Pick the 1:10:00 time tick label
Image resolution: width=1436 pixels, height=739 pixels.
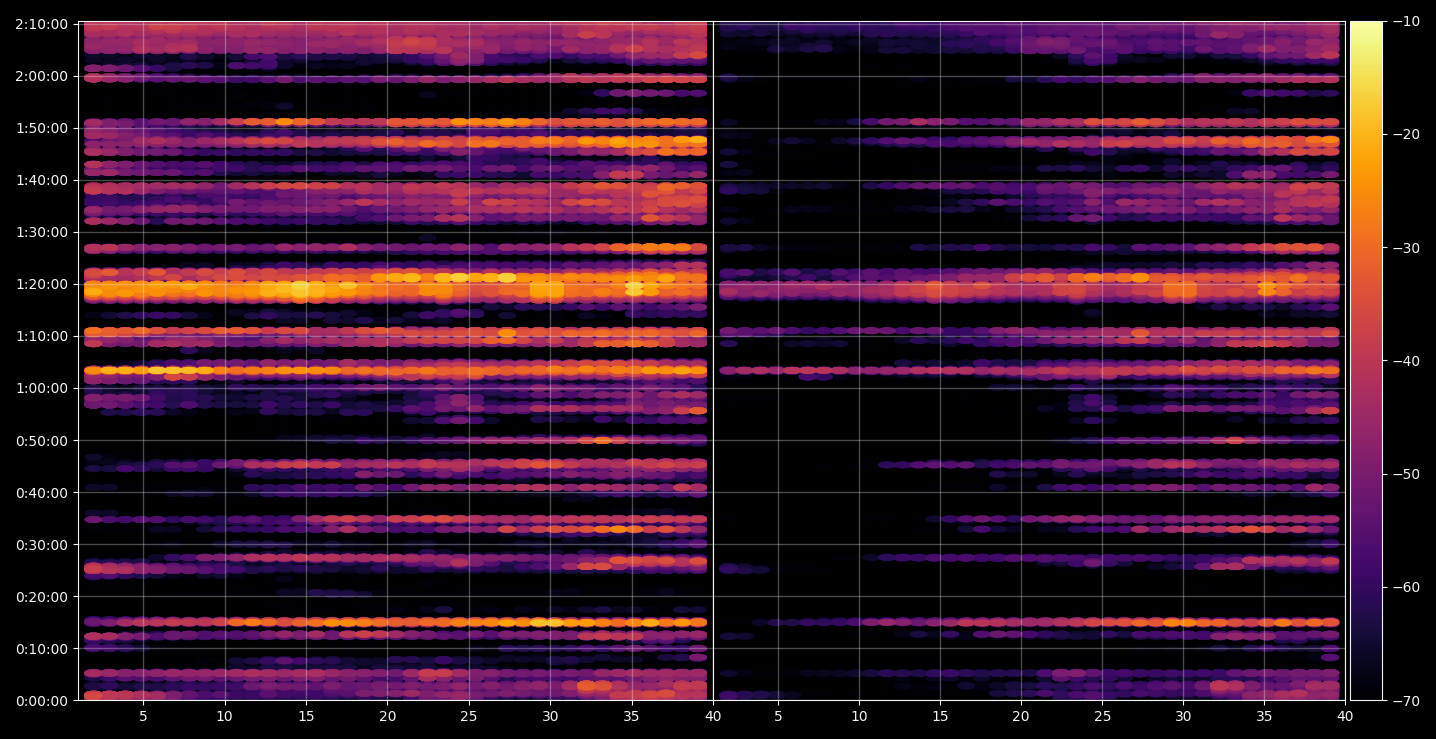point(41,336)
